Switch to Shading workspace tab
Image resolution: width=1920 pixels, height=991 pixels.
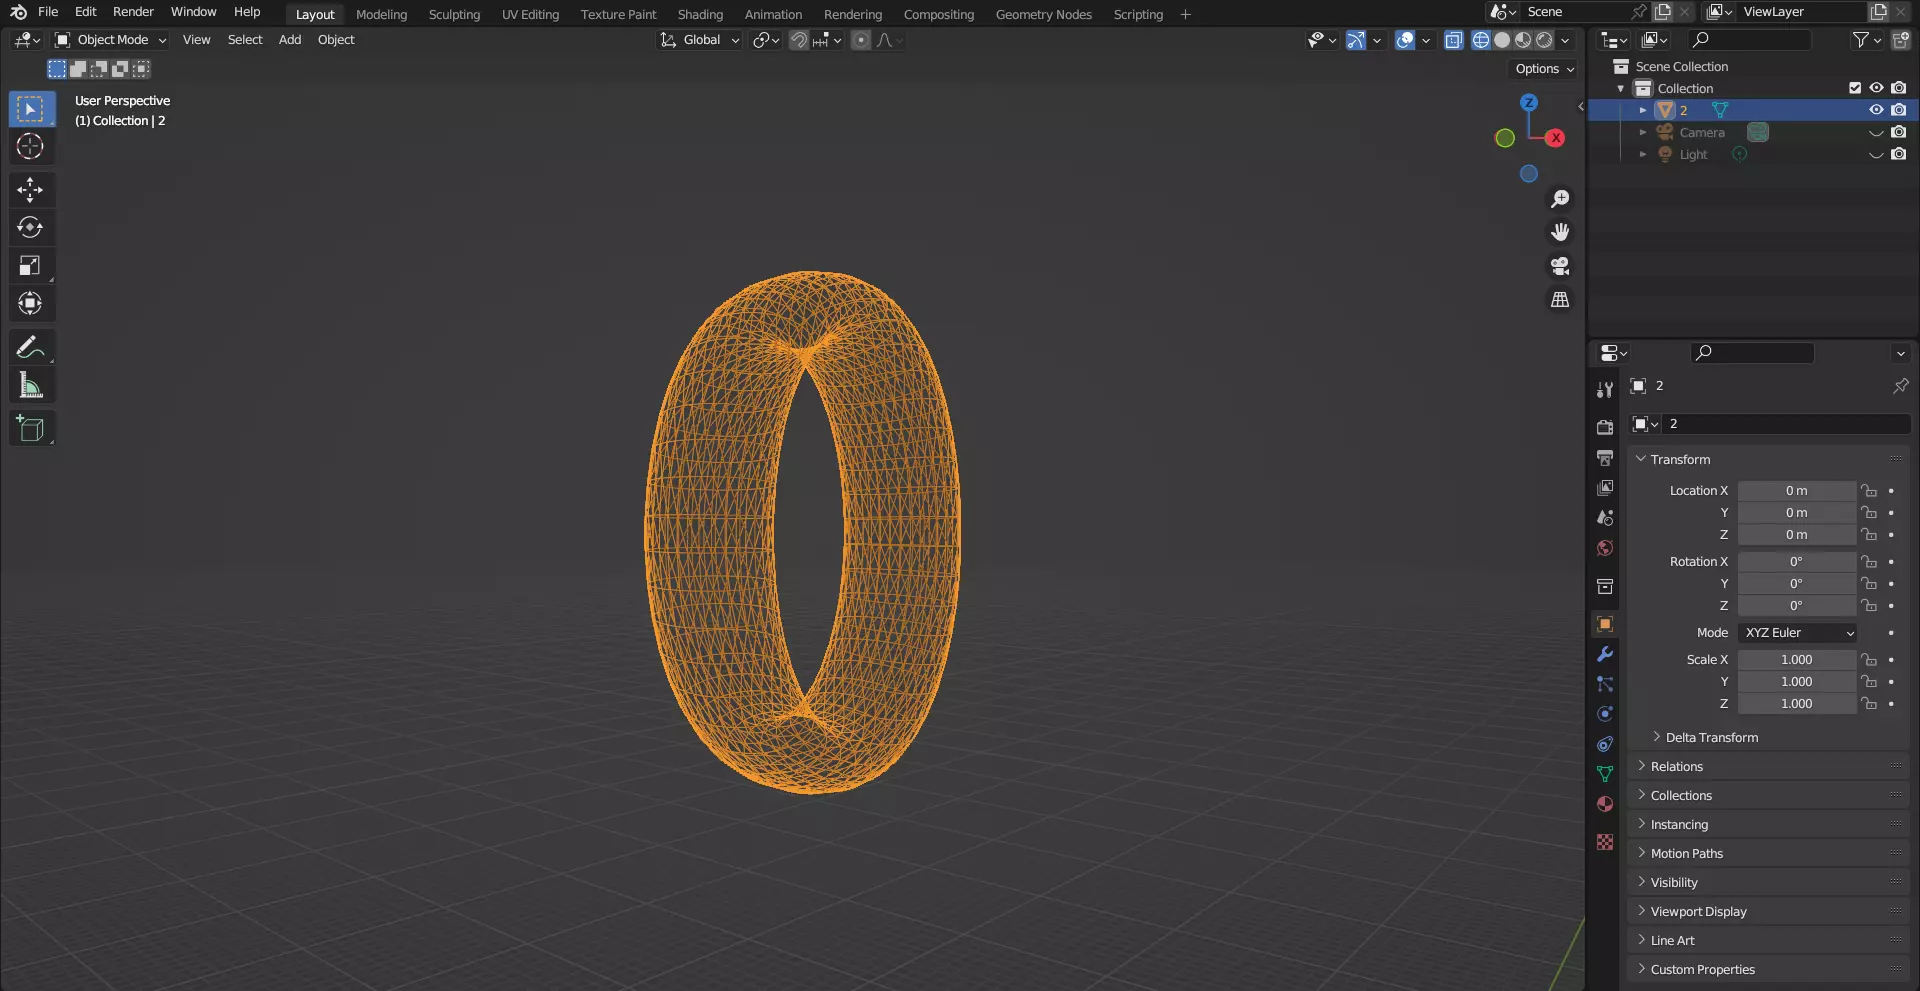[700, 14]
